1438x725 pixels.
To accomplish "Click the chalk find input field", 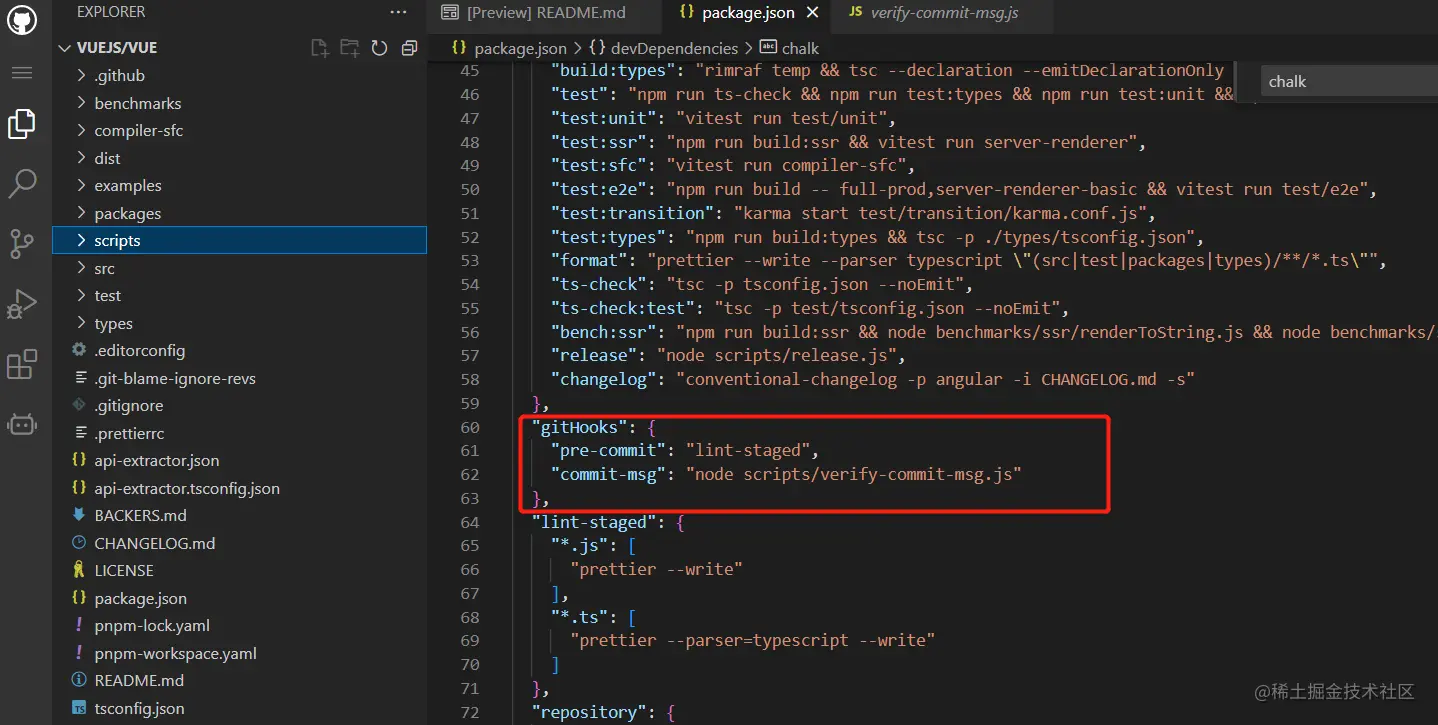I will pyautogui.click(x=1350, y=82).
